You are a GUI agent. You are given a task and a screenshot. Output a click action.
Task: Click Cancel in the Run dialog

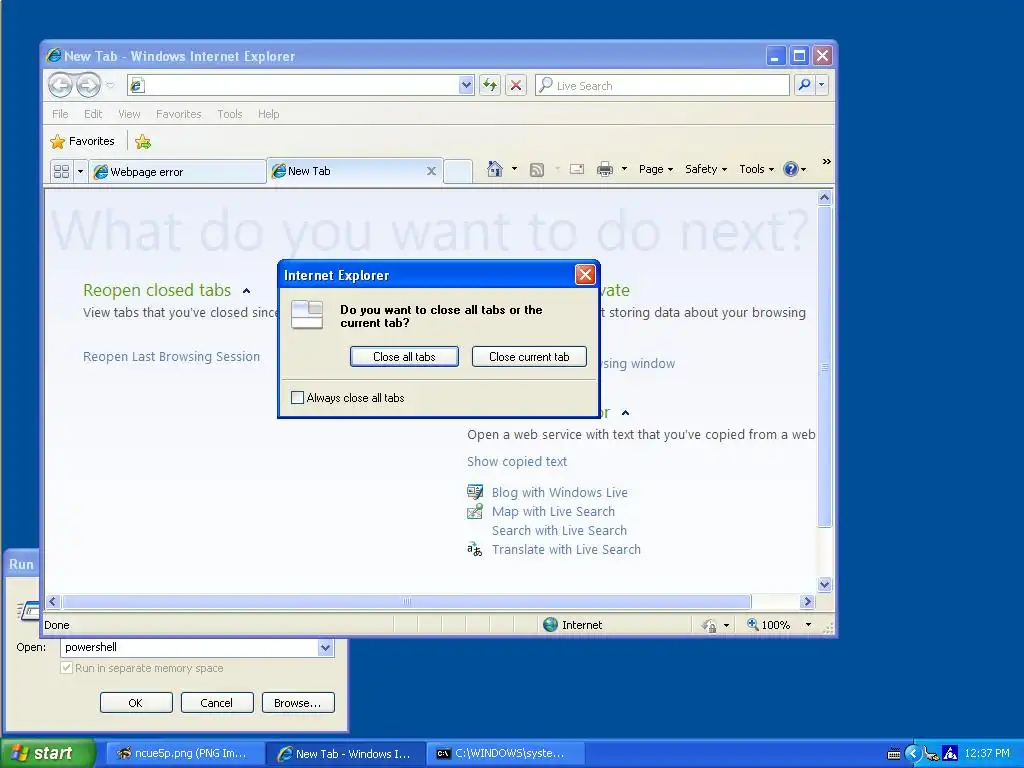coord(217,703)
